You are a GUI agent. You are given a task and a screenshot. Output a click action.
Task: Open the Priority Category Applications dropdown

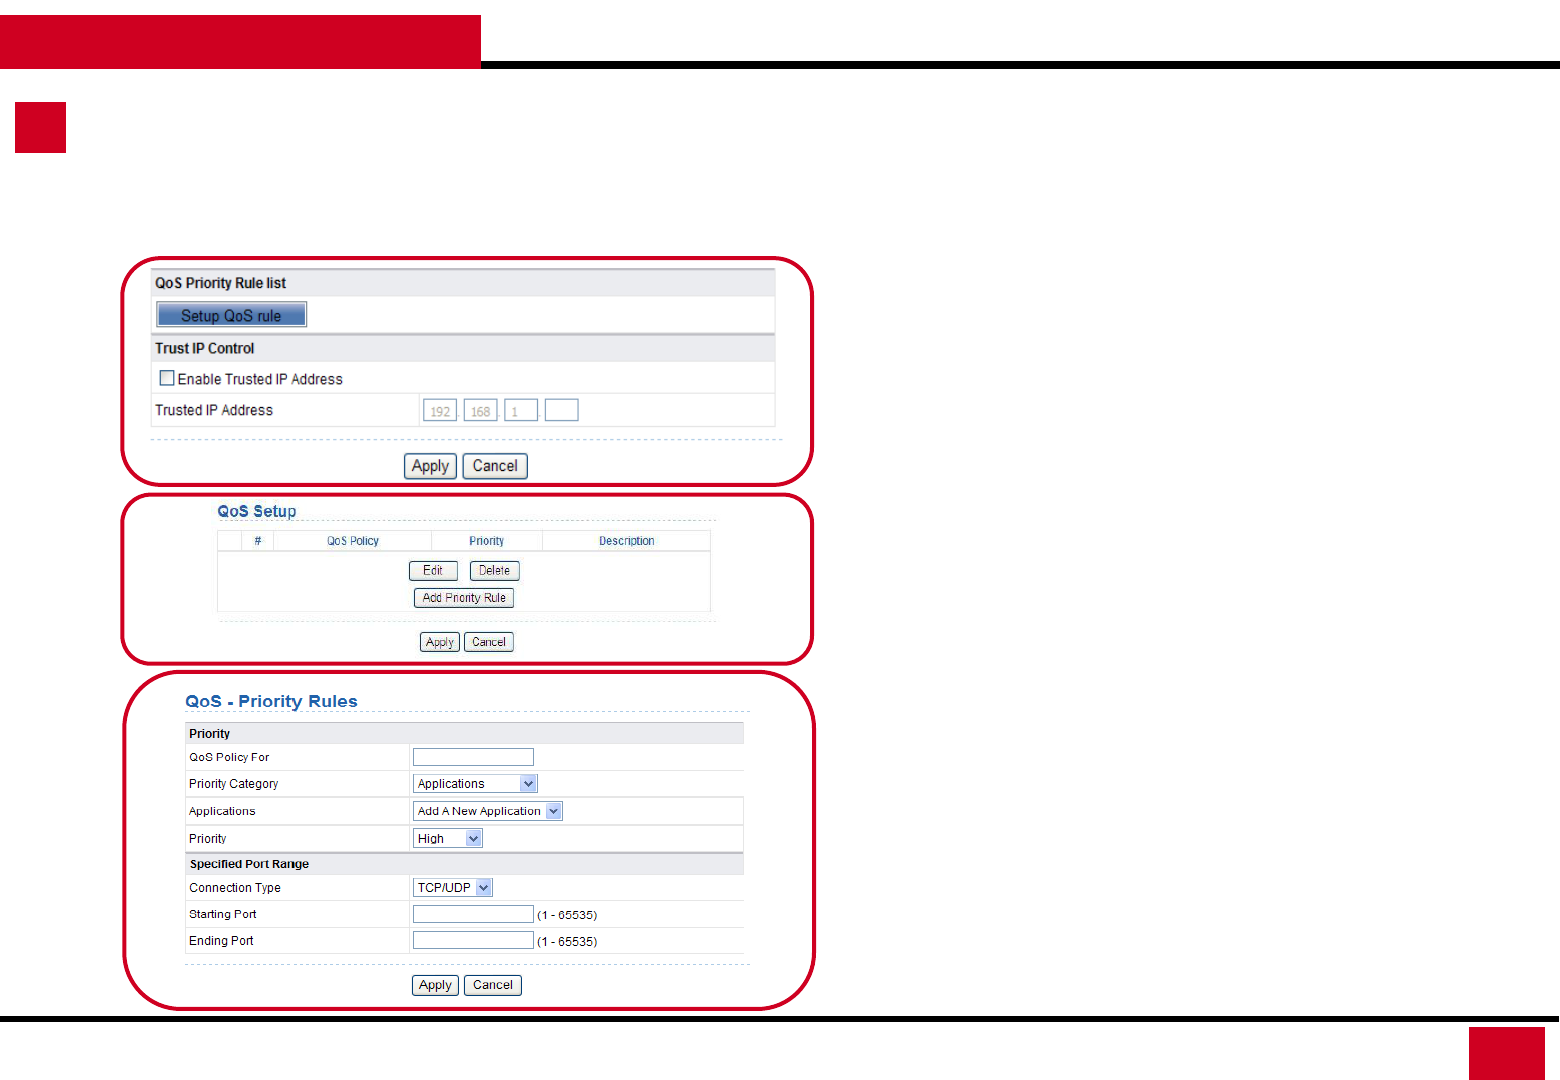pyautogui.click(x=475, y=784)
